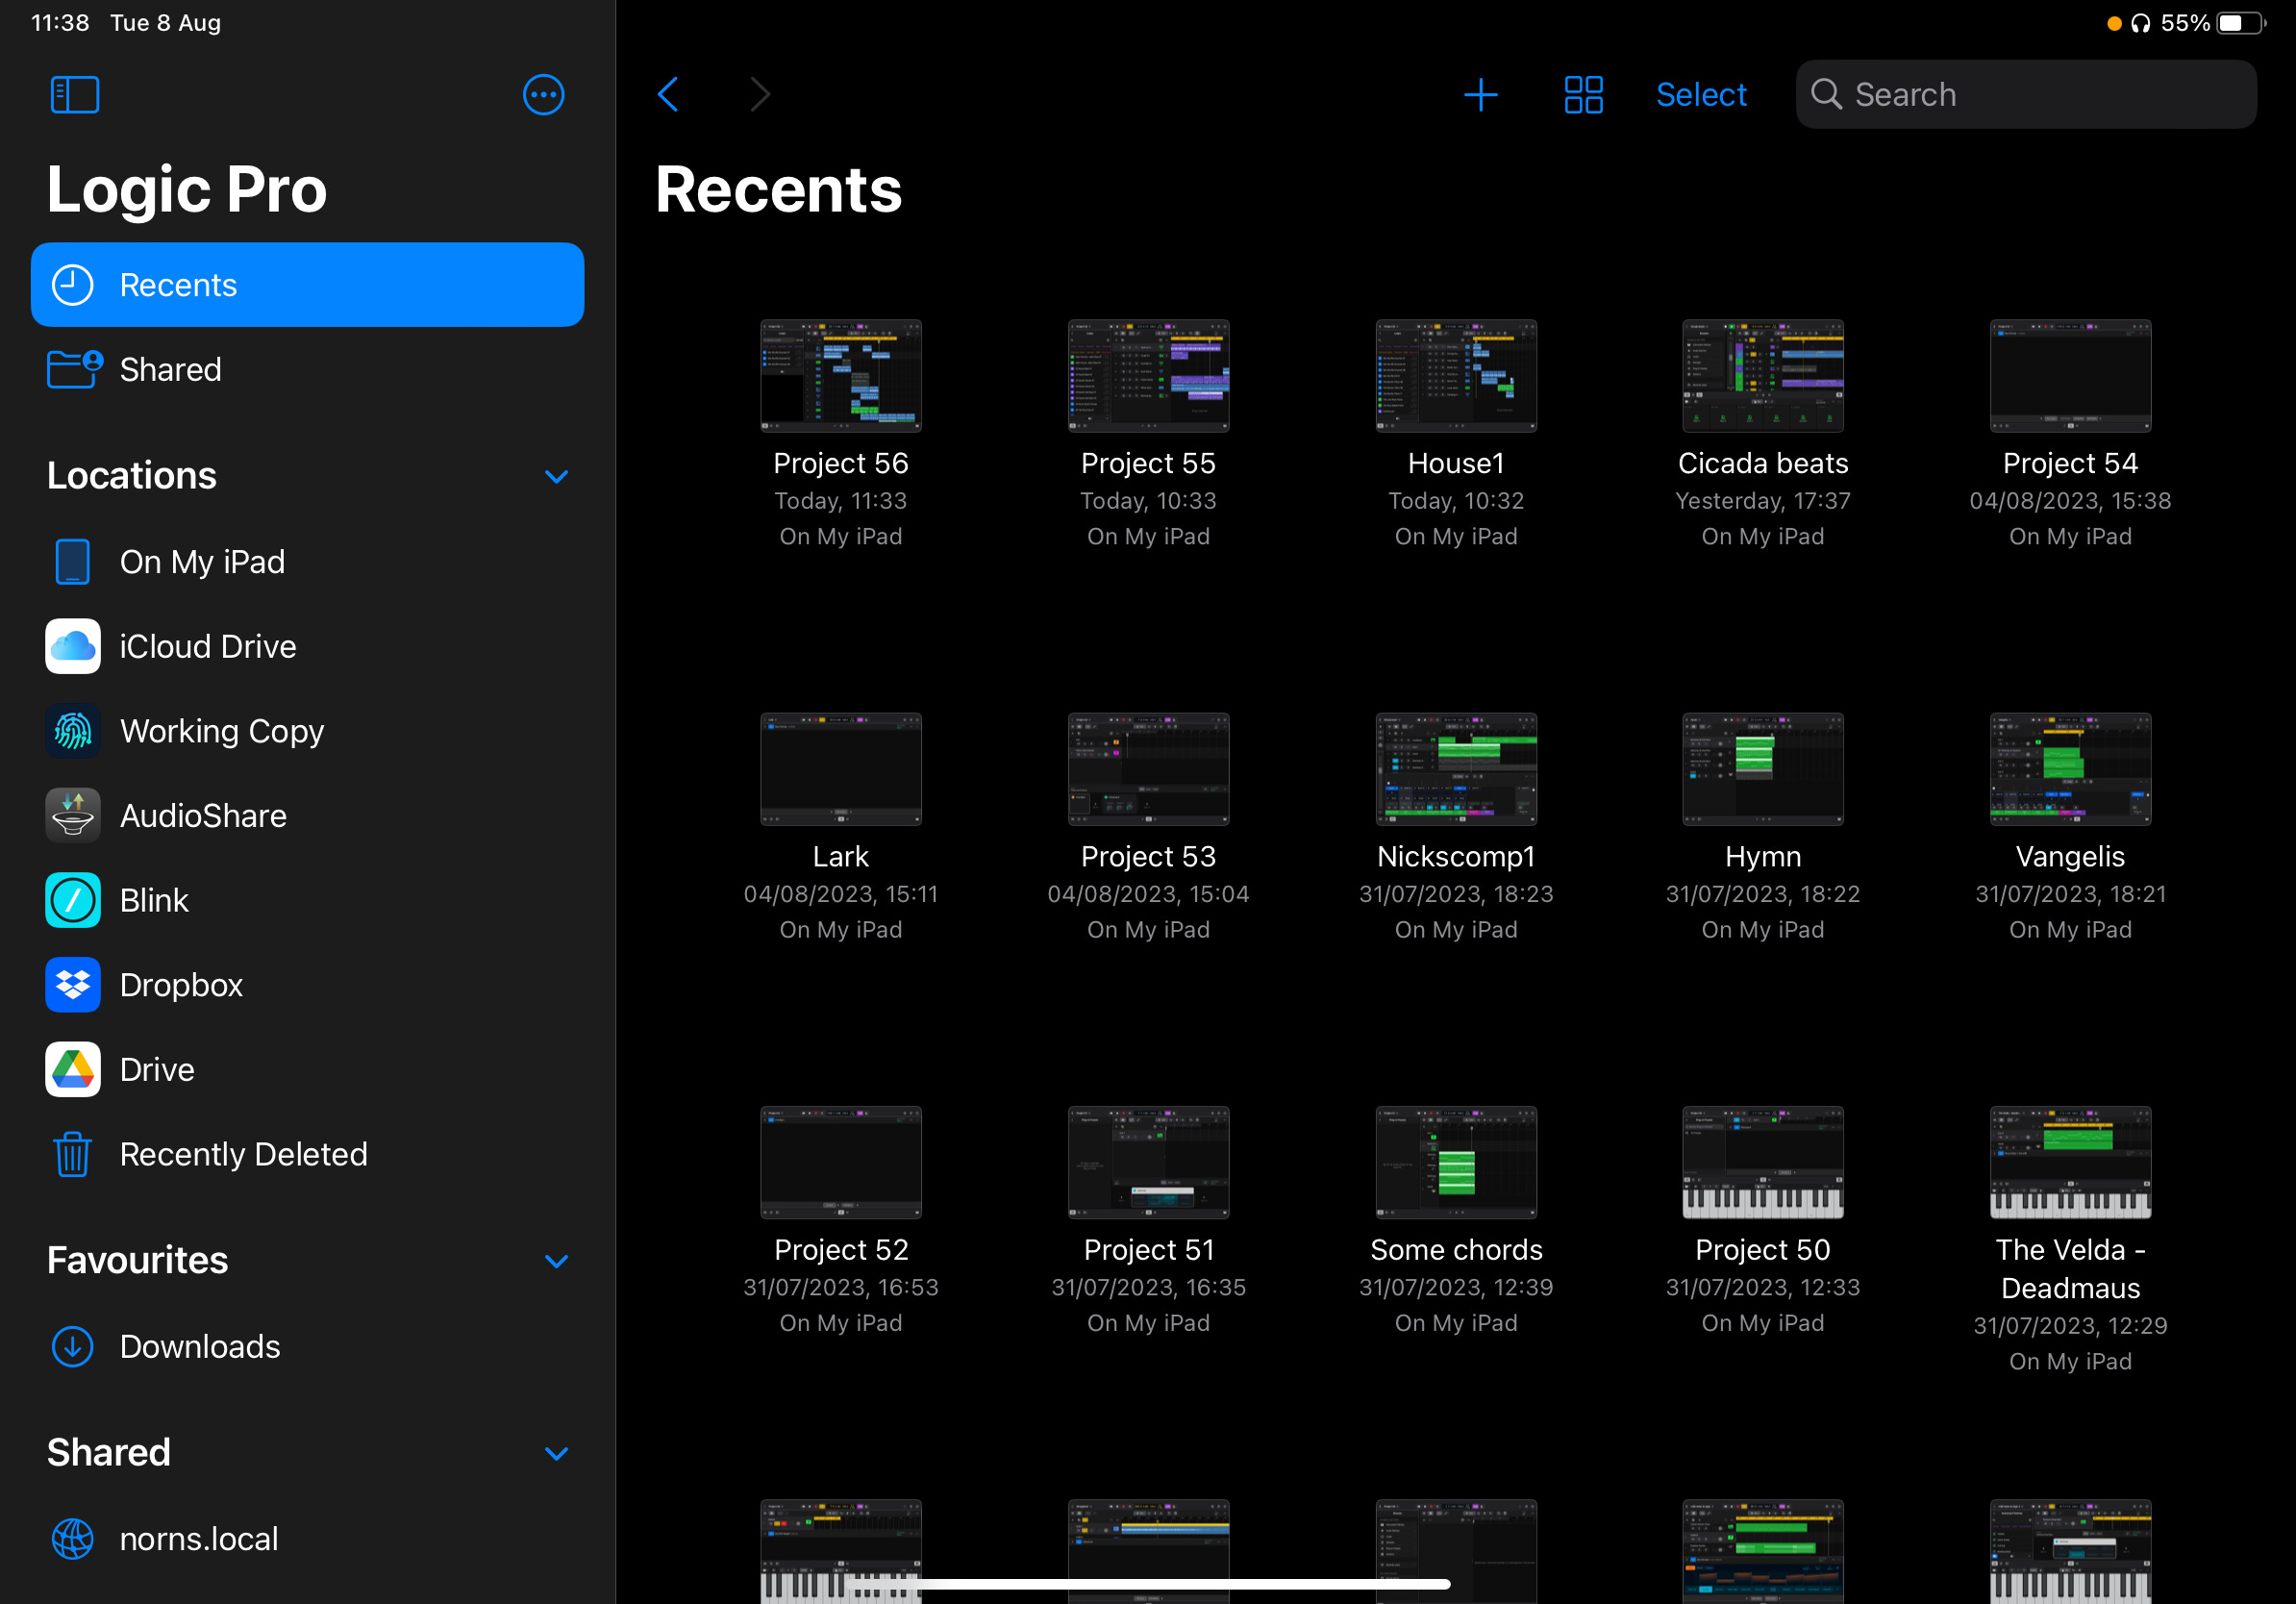
Task: Open the Nickscomp1 thumbnail
Action: 1456,769
